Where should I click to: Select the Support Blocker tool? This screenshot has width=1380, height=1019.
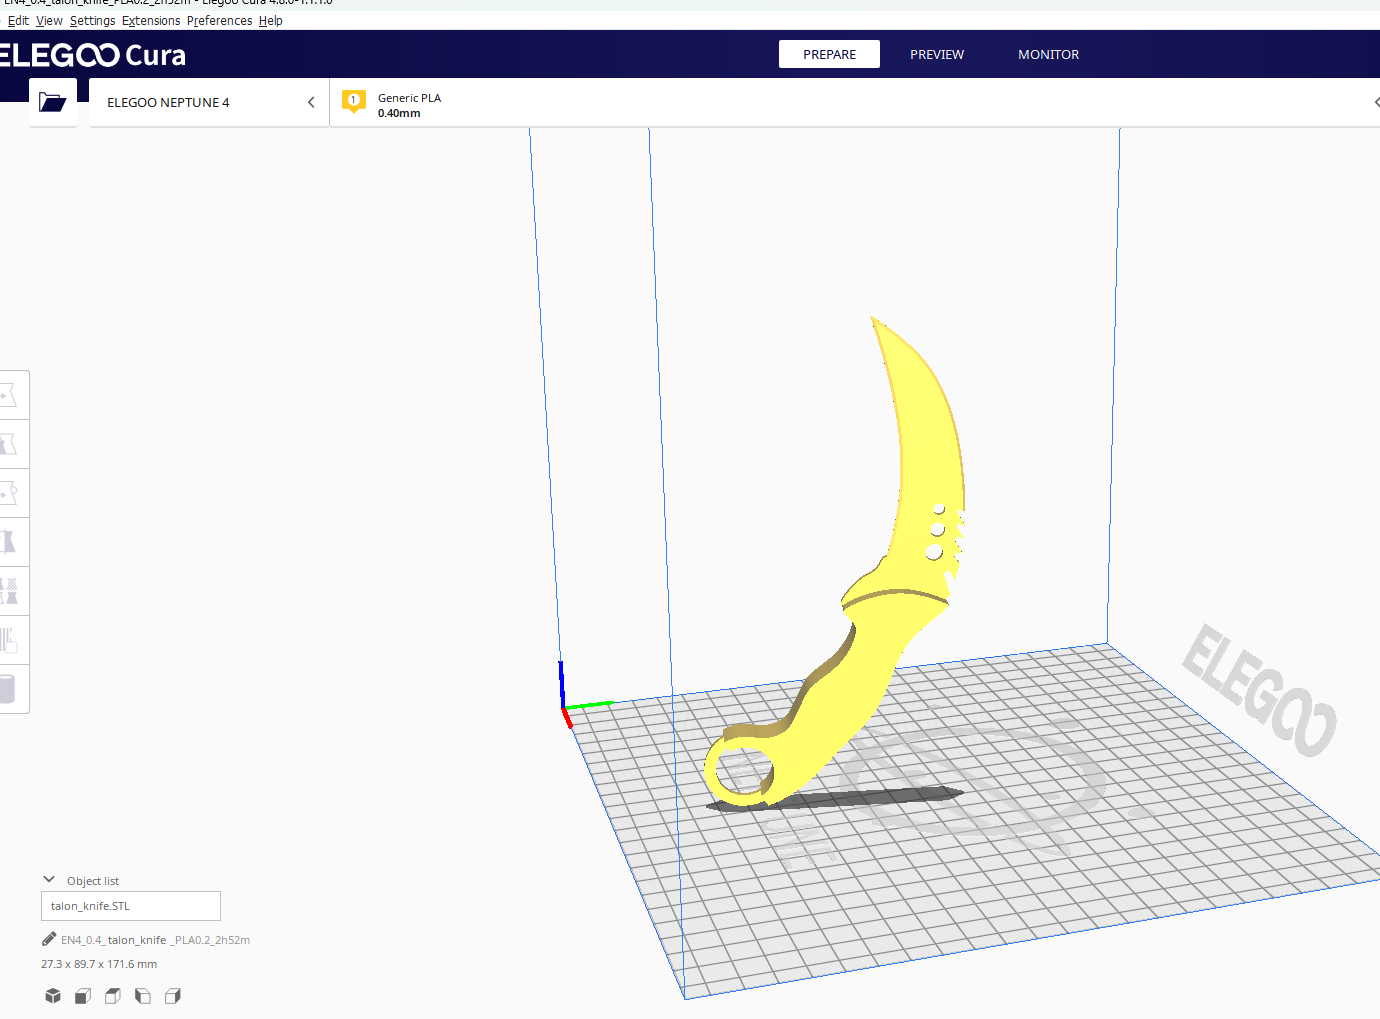pos(10,640)
